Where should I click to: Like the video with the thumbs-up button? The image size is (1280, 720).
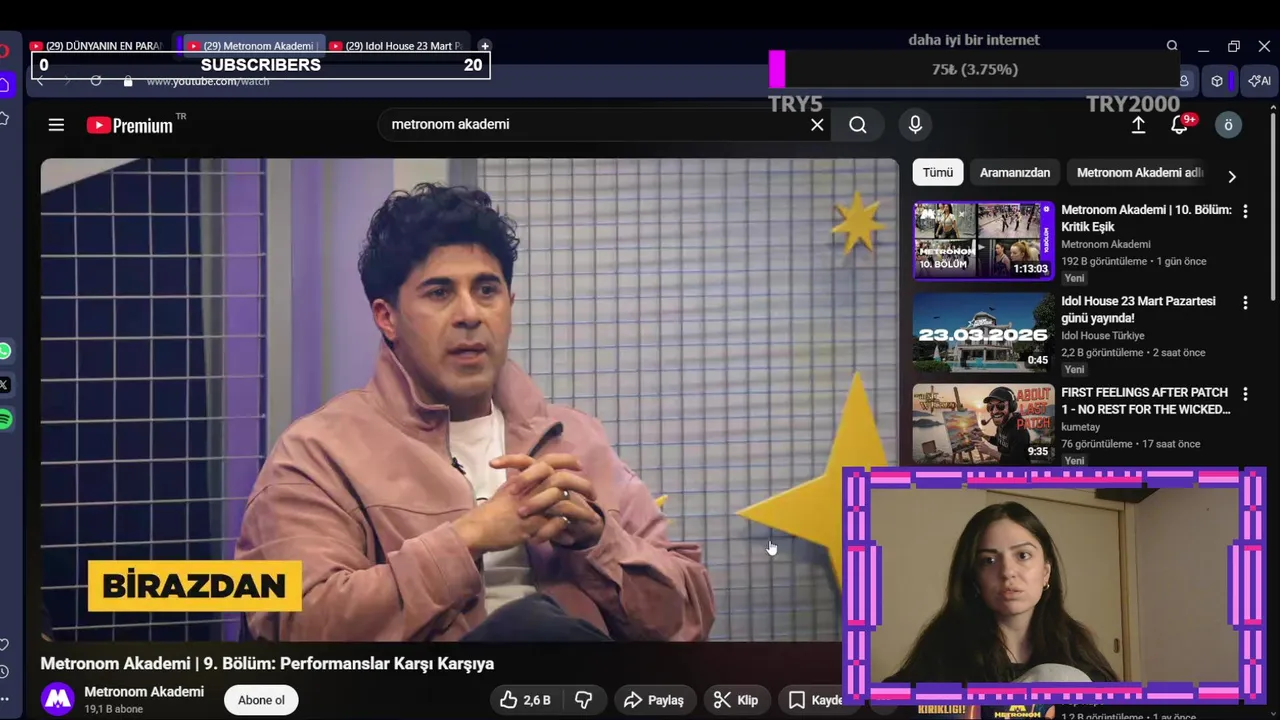coord(525,700)
